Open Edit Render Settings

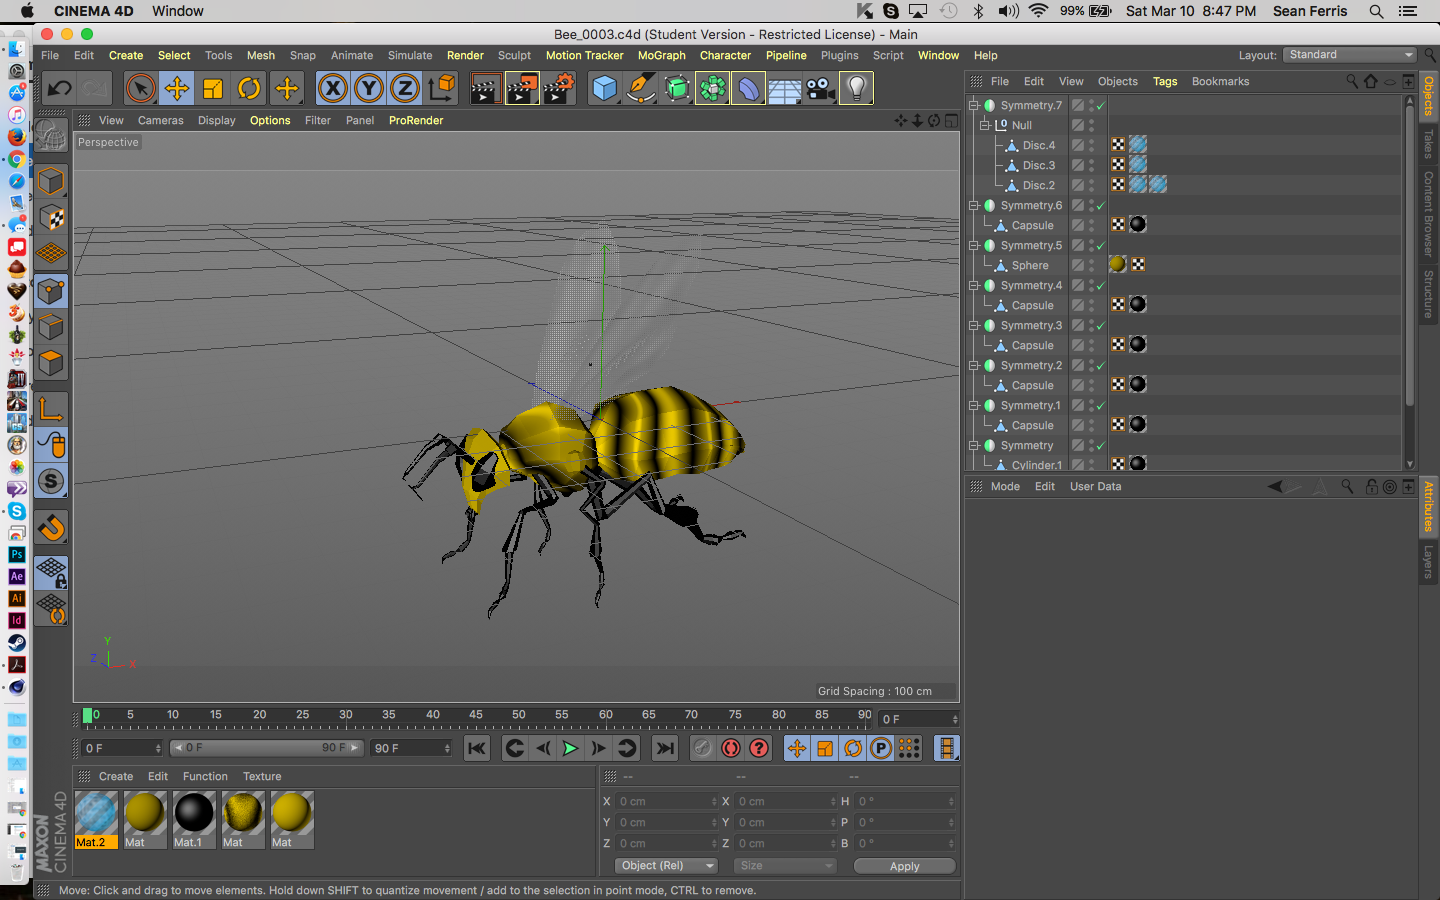point(558,89)
